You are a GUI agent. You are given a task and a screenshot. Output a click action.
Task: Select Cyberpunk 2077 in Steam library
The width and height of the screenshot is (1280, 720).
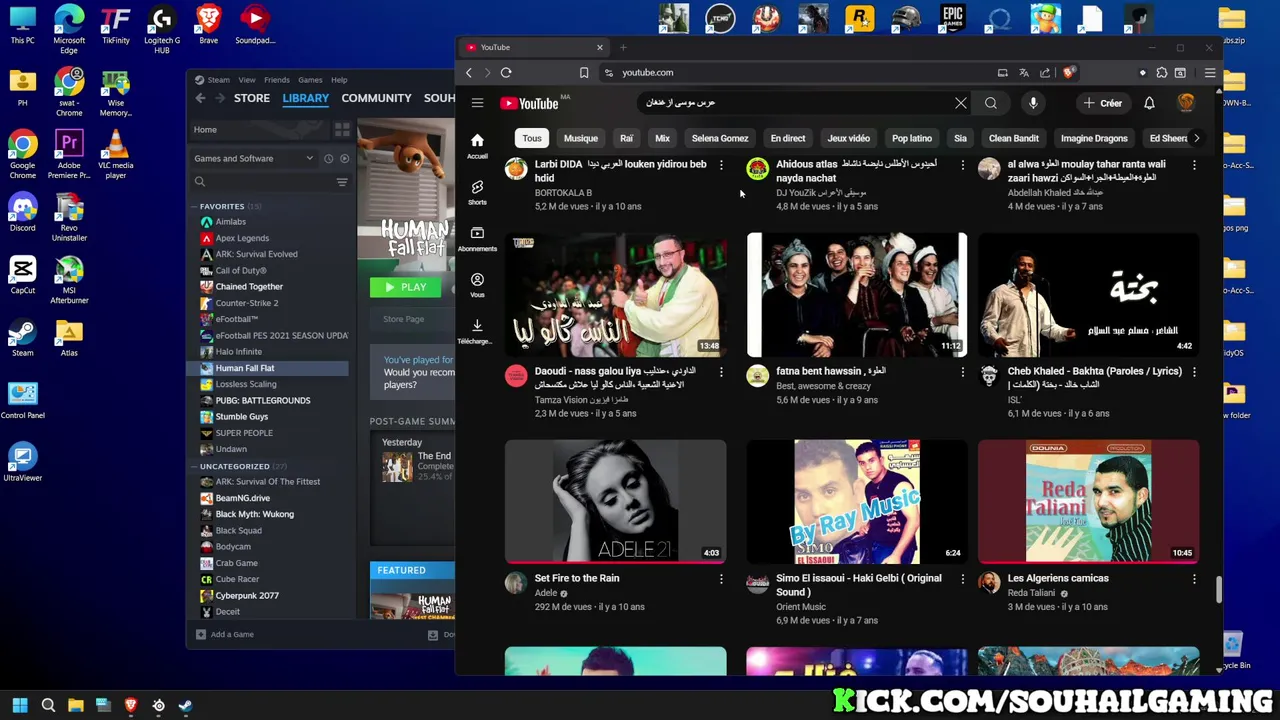tap(247, 595)
